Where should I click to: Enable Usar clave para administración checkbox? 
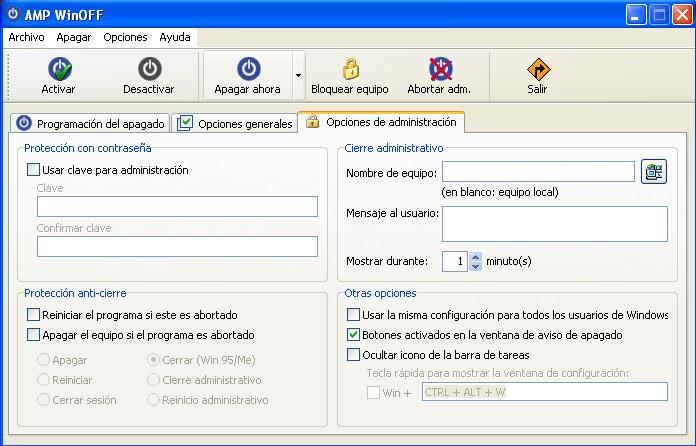click(x=33, y=170)
